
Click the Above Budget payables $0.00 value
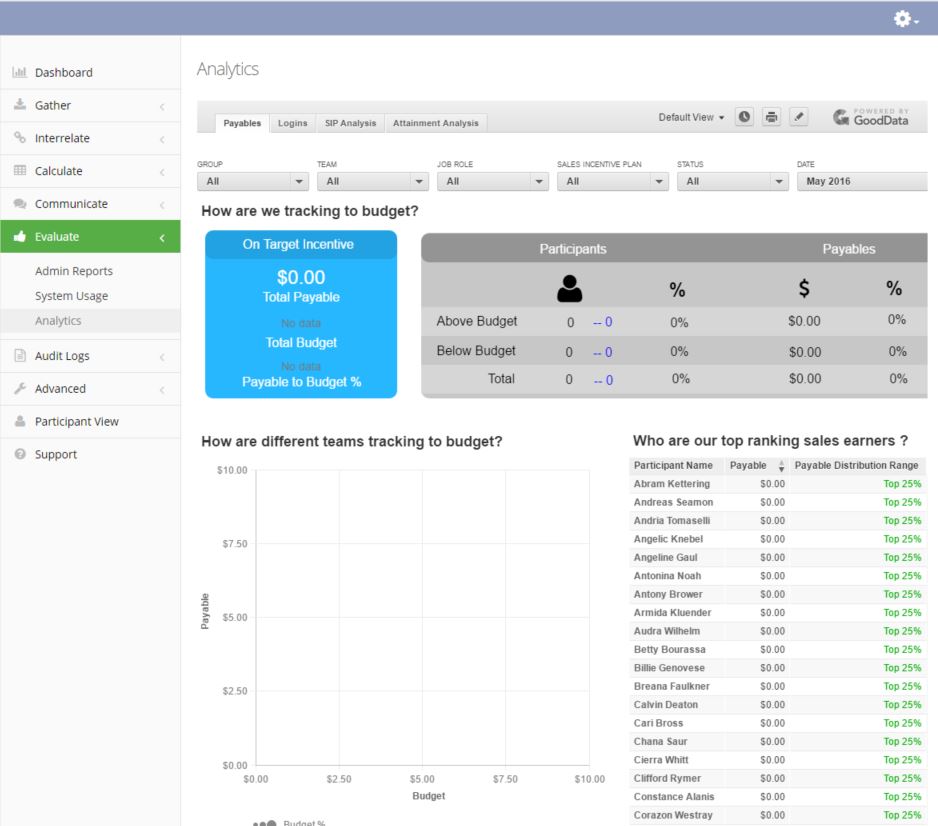tap(804, 321)
